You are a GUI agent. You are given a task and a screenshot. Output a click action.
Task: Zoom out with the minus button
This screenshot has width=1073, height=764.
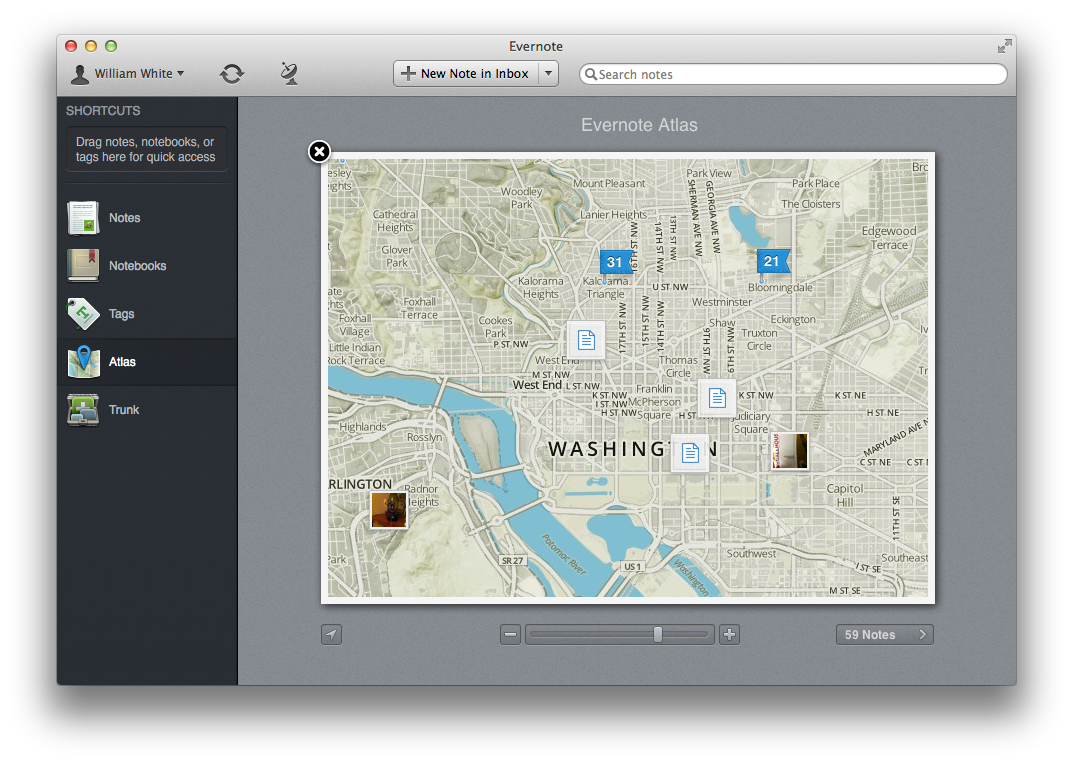click(510, 635)
